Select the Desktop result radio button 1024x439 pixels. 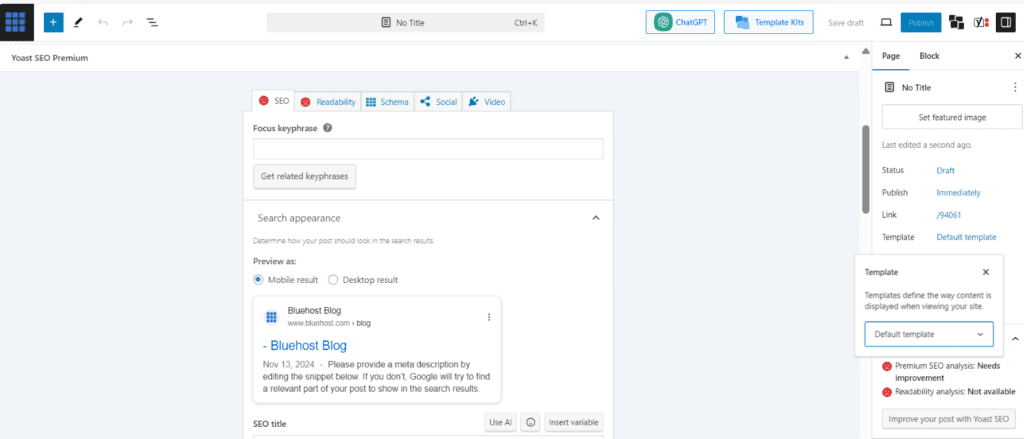(x=333, y=280)
